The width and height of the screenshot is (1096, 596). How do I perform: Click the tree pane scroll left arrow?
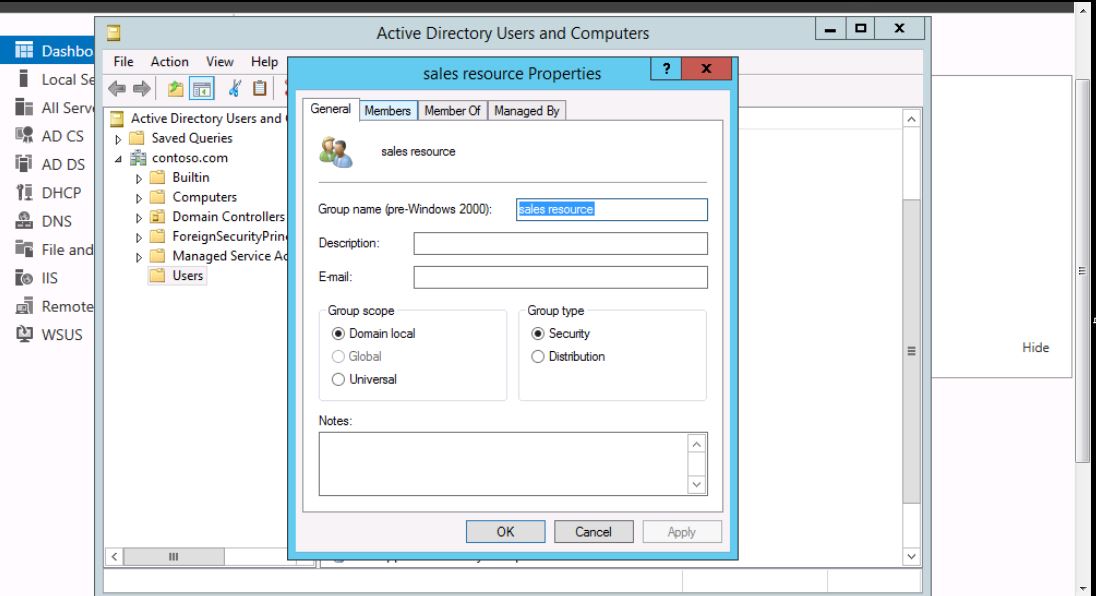[x=114, y=557]
